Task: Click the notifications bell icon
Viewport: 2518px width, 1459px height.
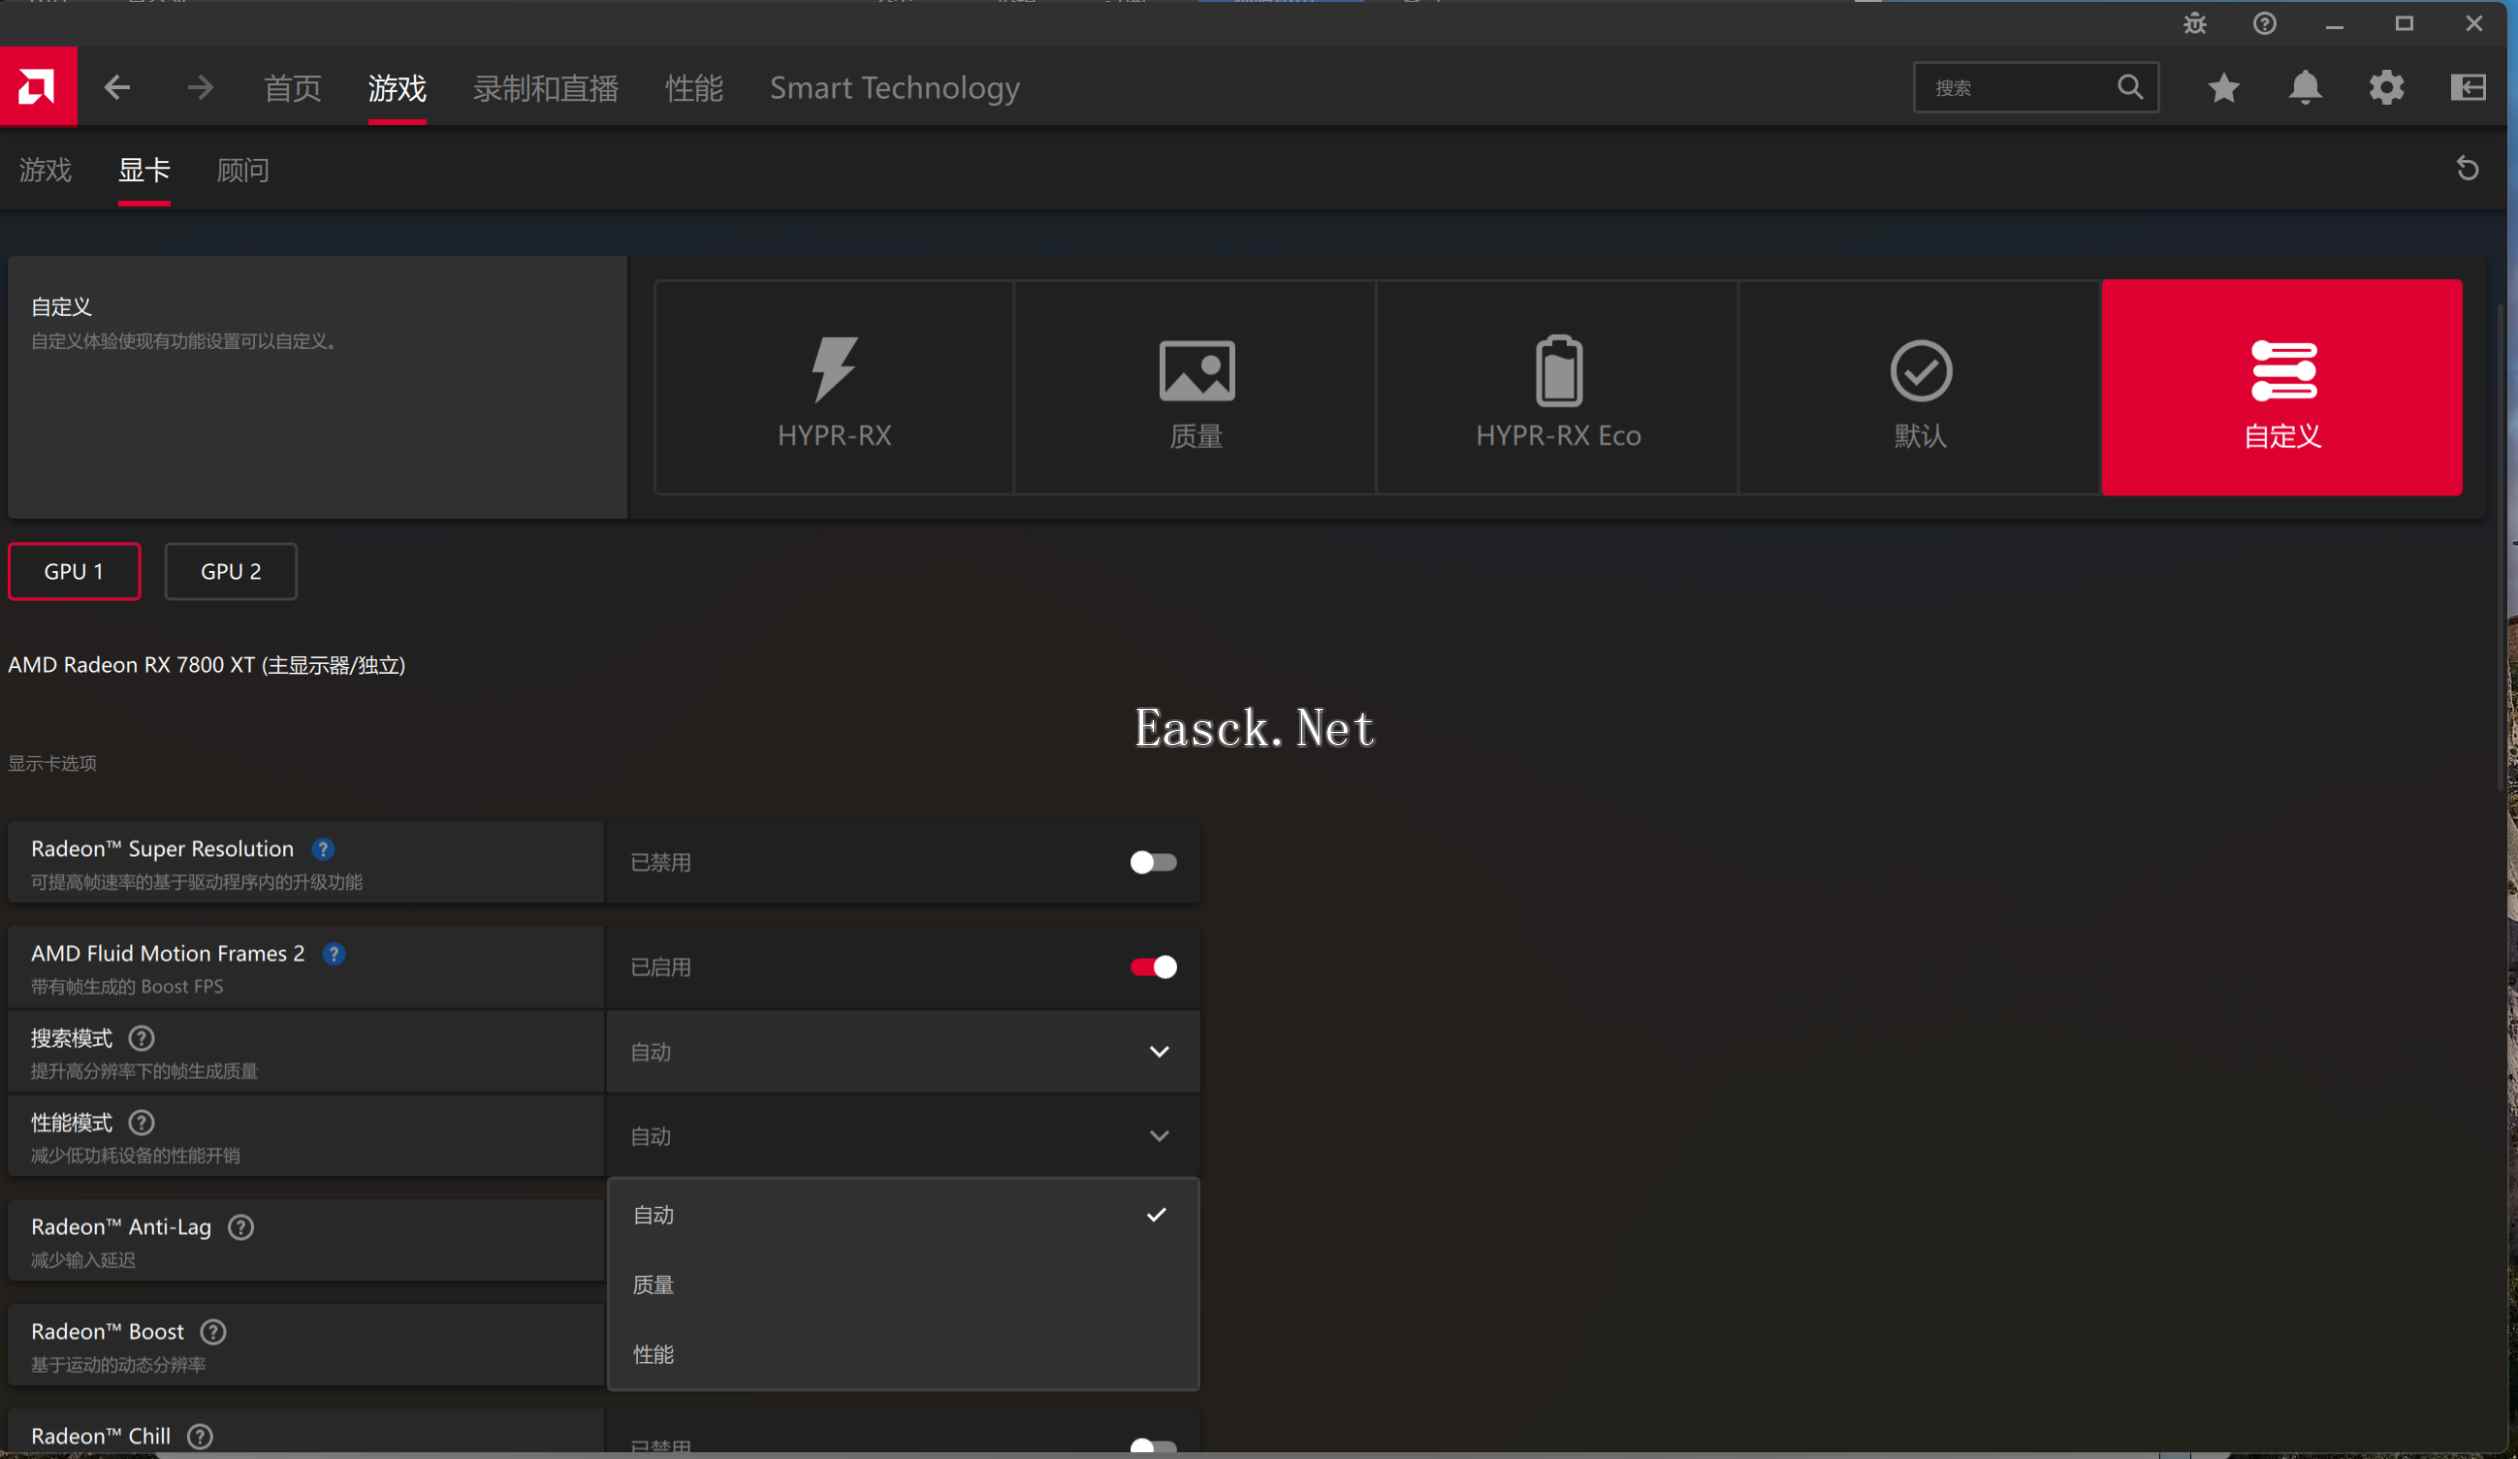Action: [x=2304, y=87]
